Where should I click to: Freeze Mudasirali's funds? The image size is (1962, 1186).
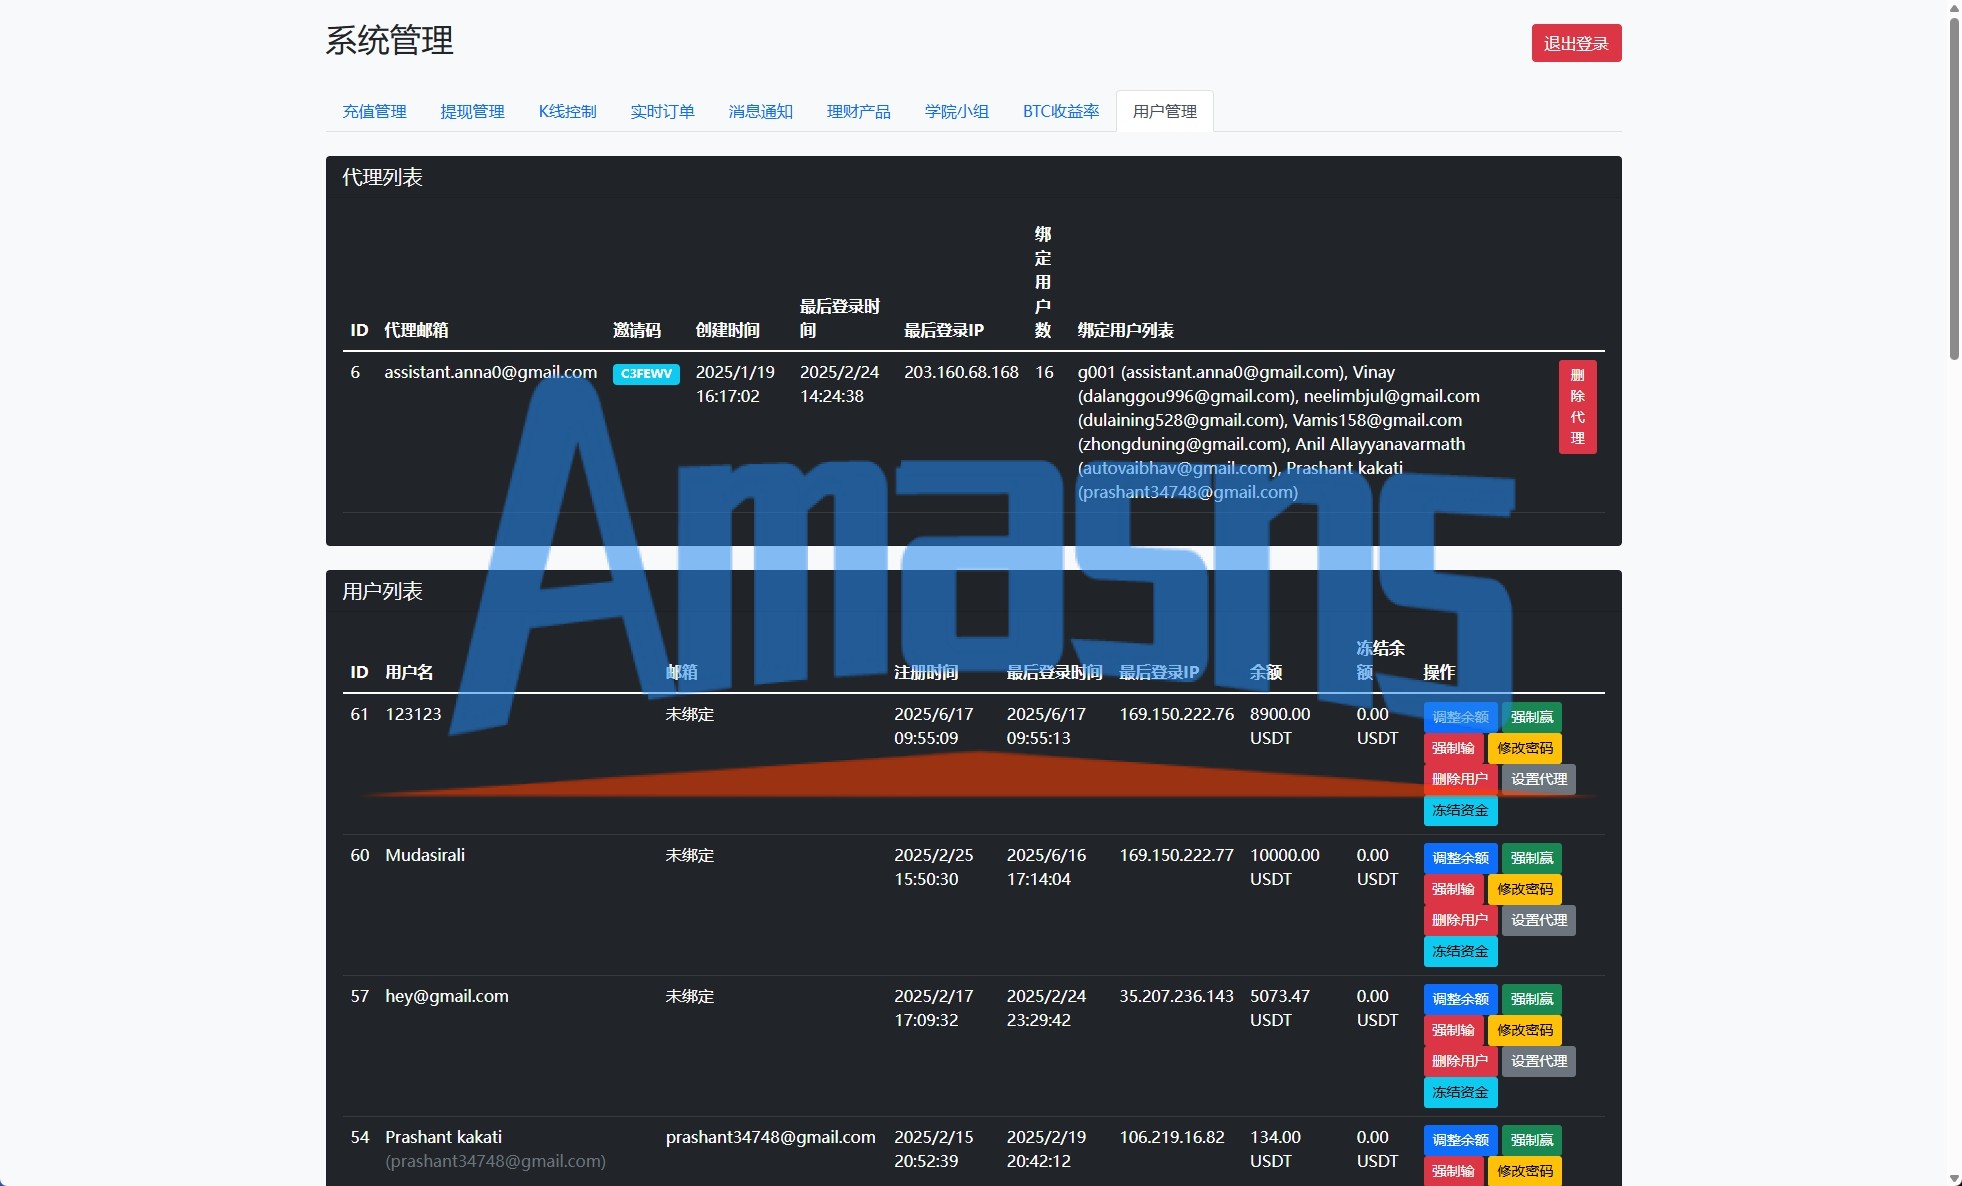pyautogui.click(x=1460, y=951)
